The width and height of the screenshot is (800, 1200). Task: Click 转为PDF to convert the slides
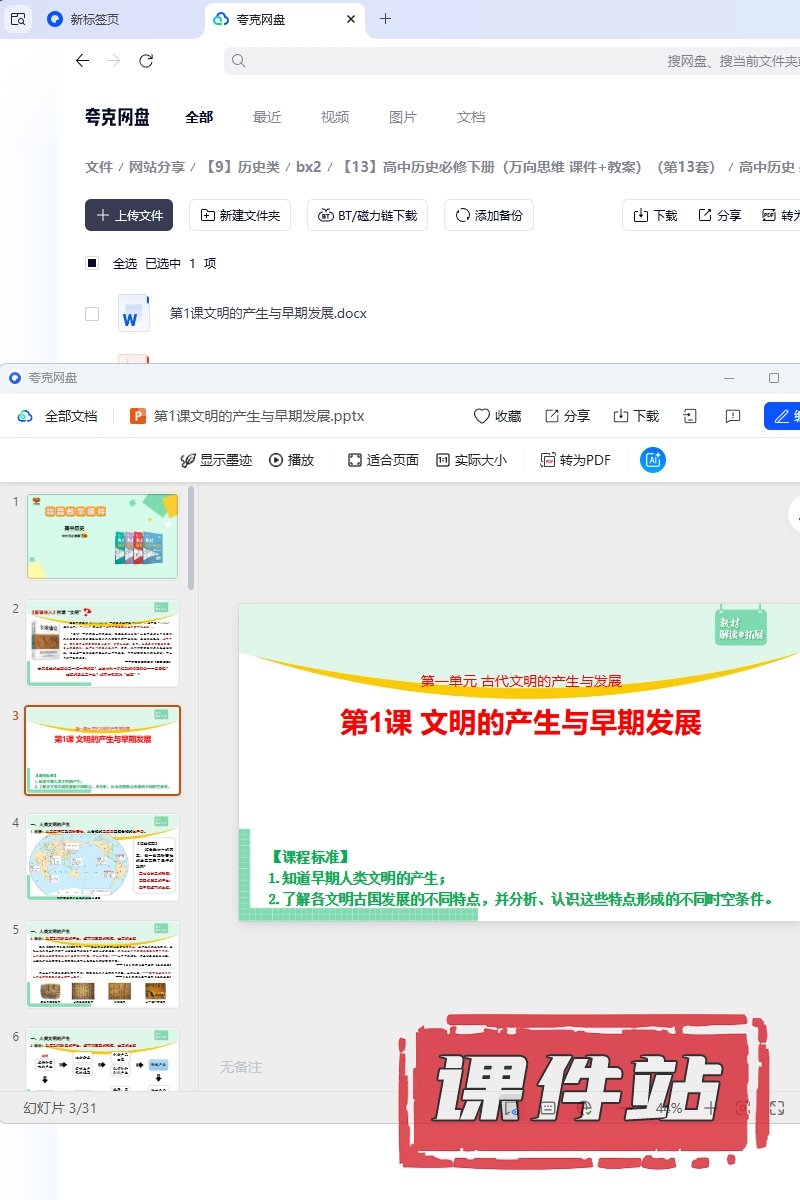pos(575,460)
